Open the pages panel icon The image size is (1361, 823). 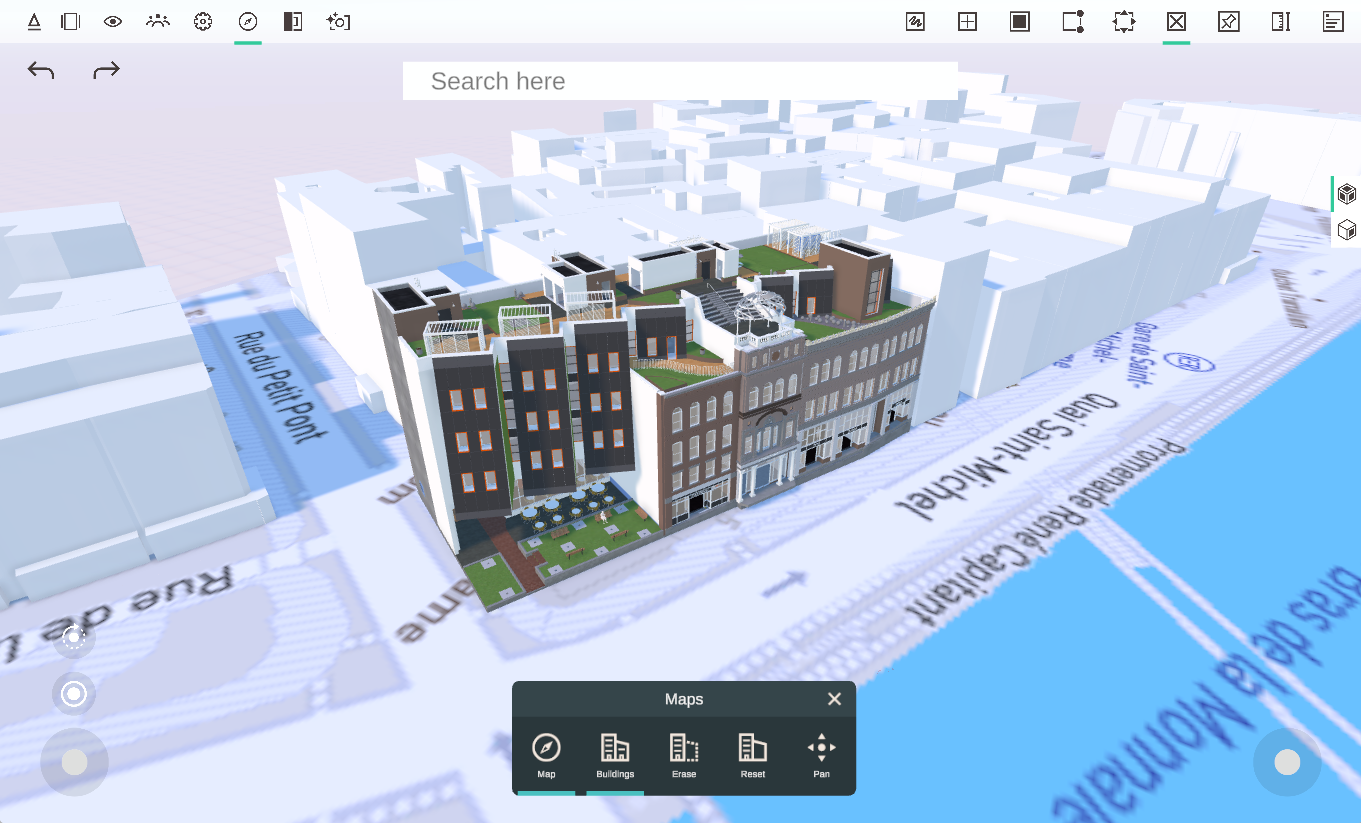tap(70, 21)
